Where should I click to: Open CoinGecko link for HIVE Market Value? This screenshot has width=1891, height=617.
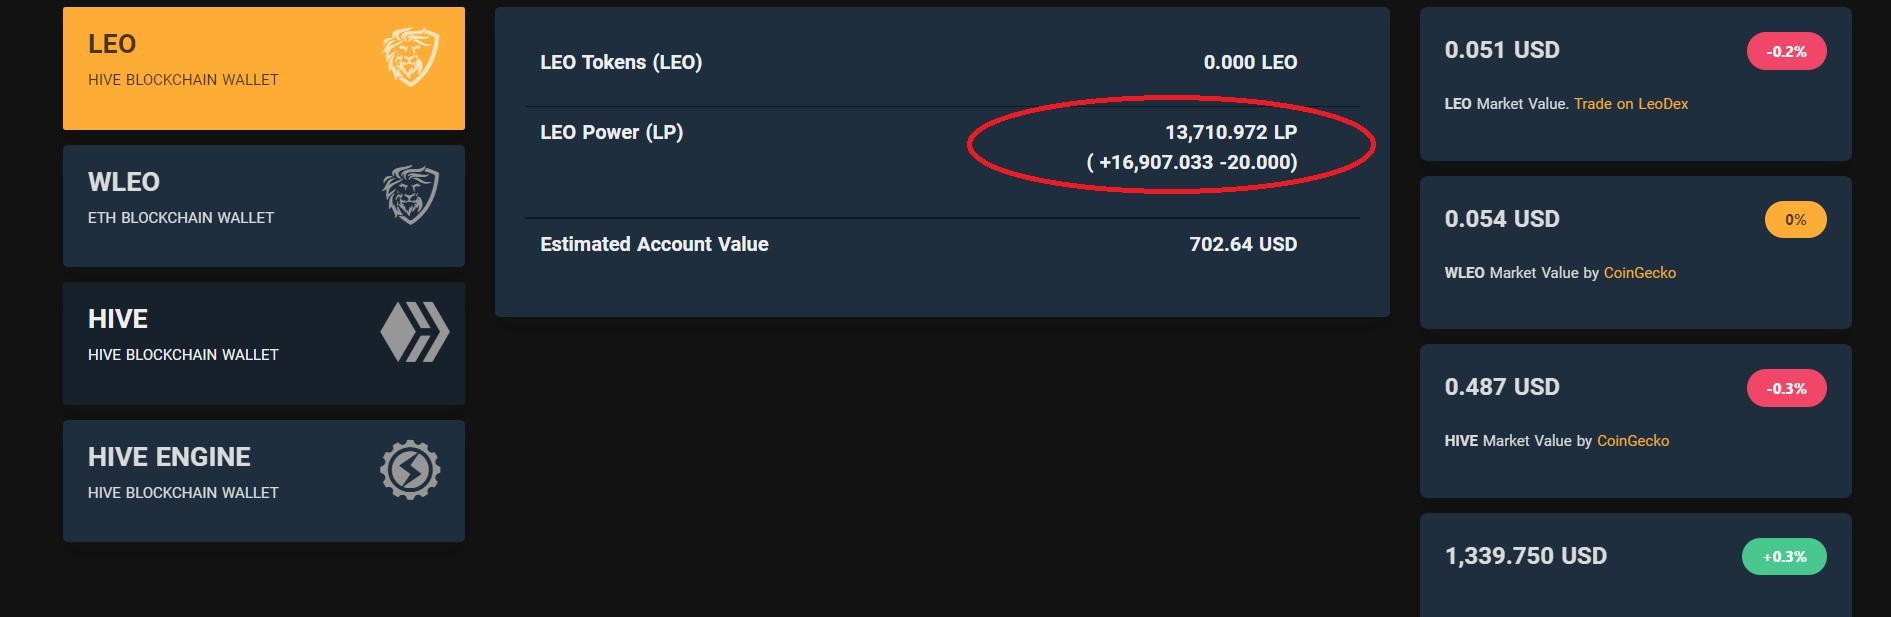(1633, 441)
